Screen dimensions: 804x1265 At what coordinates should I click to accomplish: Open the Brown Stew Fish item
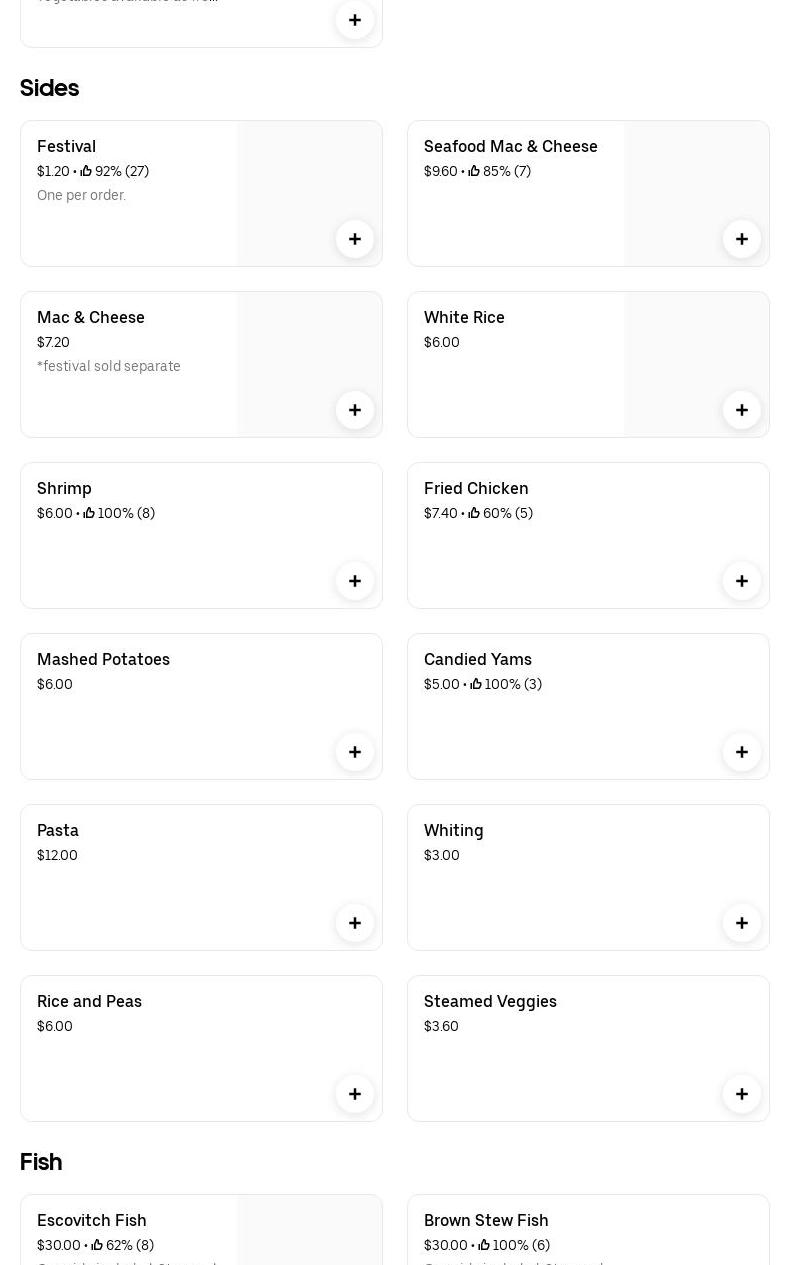click(x=486, y=1220)
